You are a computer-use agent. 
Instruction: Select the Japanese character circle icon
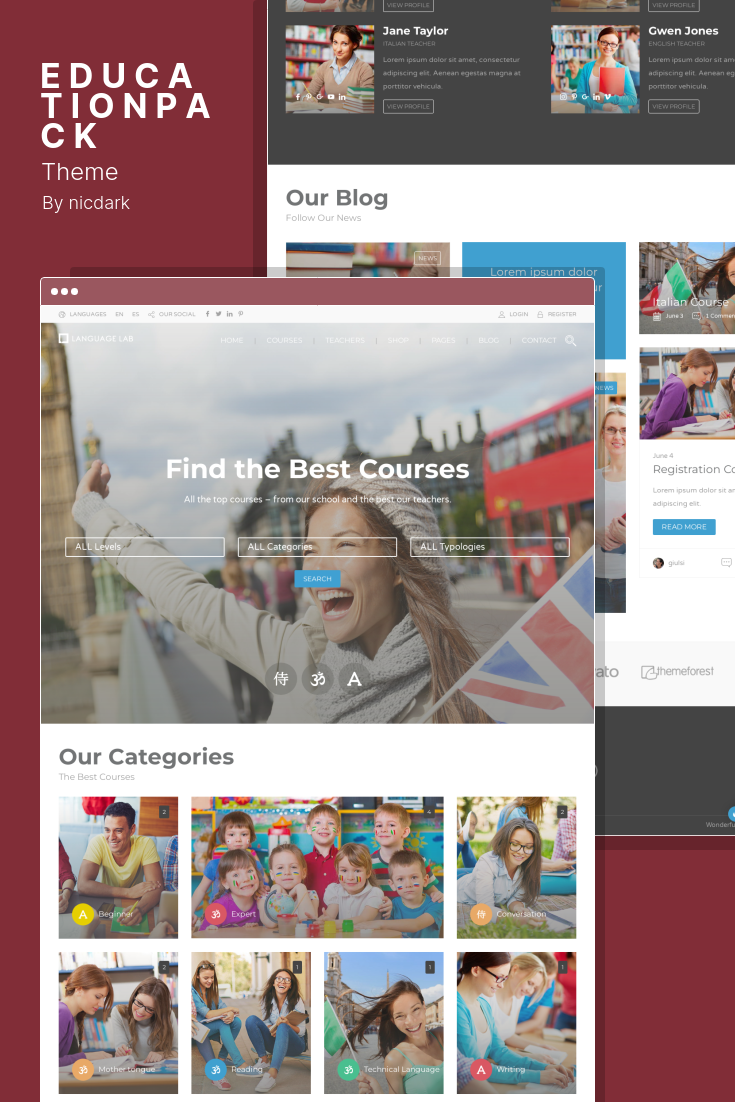(x=281, y=679)
